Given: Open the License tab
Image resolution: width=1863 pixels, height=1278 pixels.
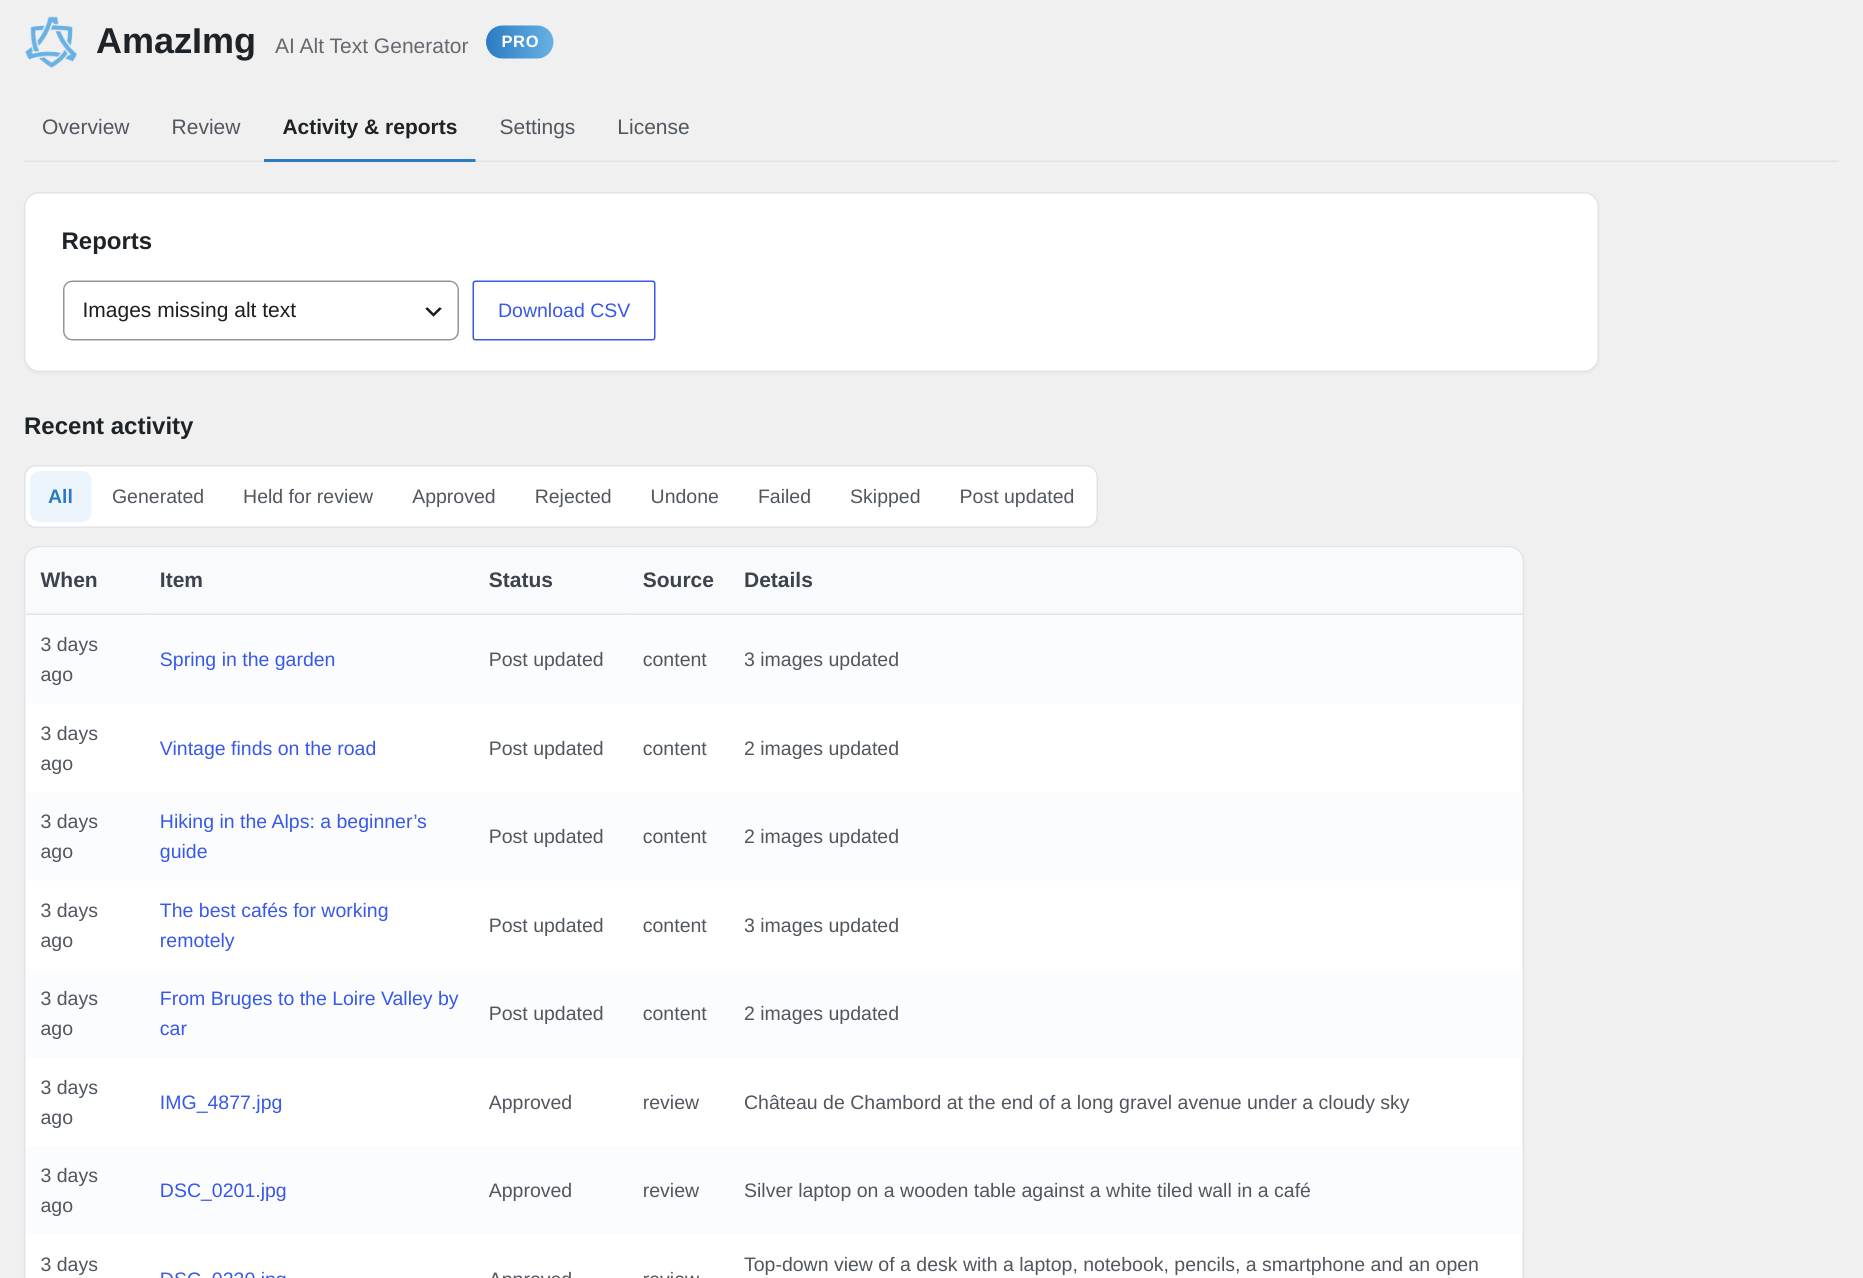Looking at the screenshot, I should [x=653, y=127].
